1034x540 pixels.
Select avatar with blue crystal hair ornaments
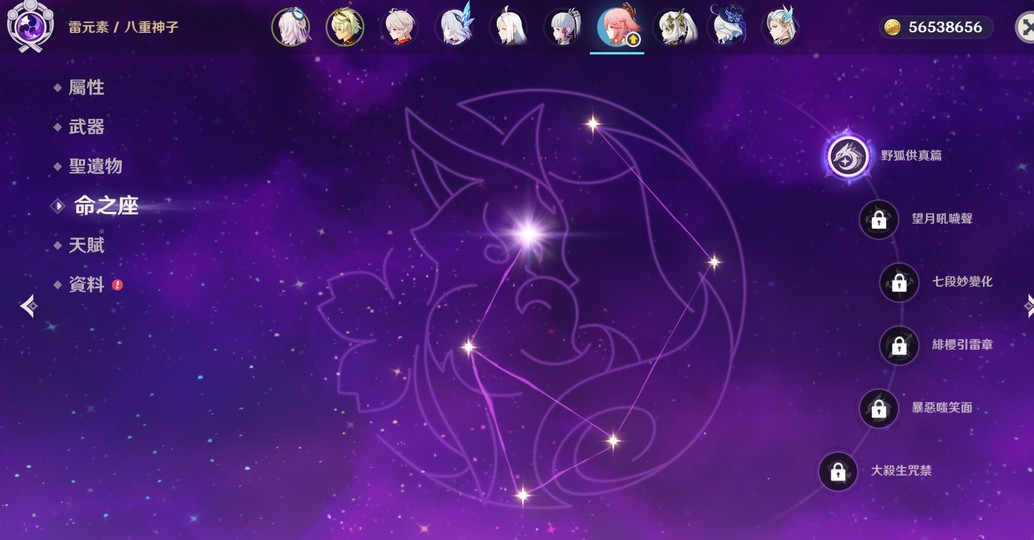point(456,26)
